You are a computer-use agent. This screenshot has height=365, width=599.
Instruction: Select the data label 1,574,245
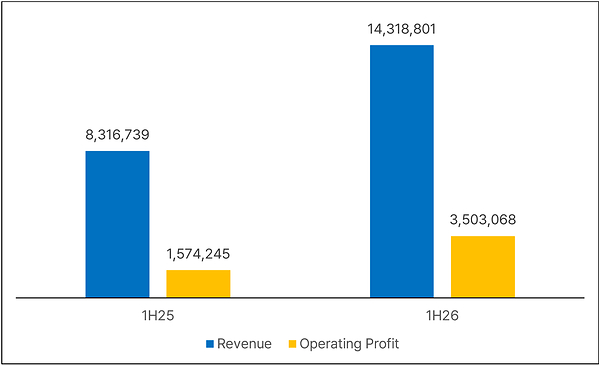198,254
